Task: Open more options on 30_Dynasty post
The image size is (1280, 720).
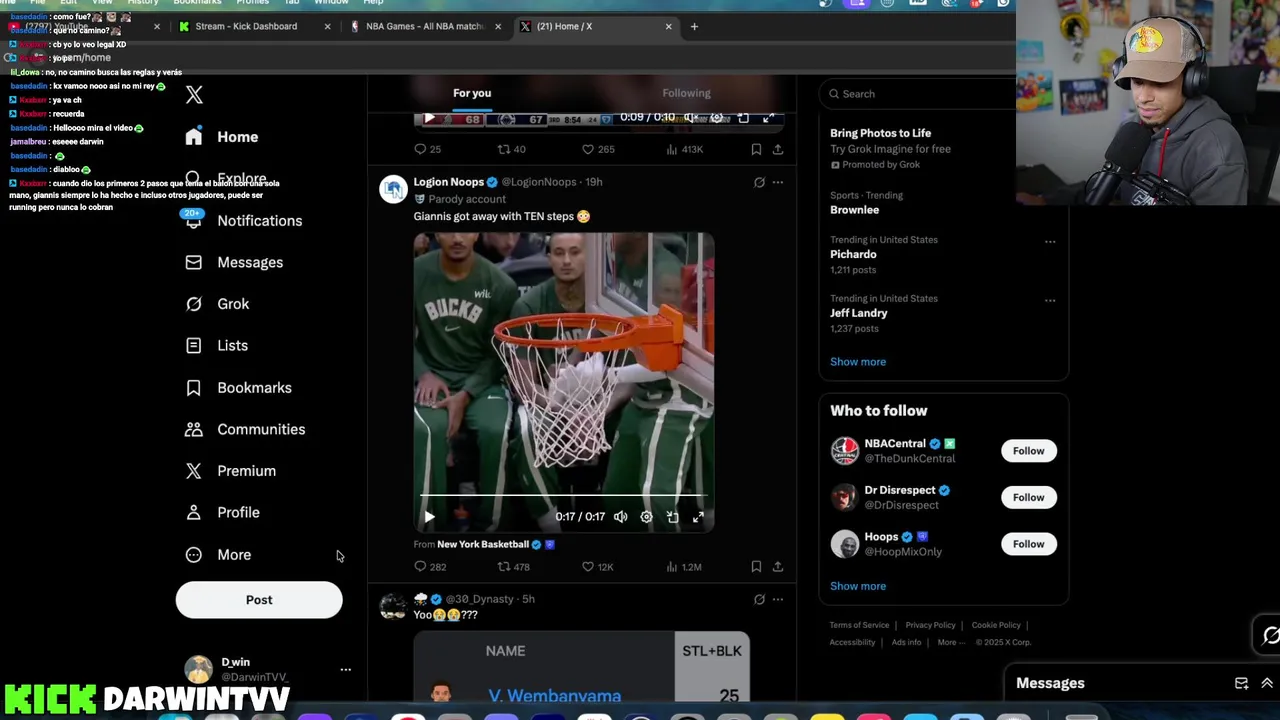Action: pyautogui.click(x=777, y=600)
